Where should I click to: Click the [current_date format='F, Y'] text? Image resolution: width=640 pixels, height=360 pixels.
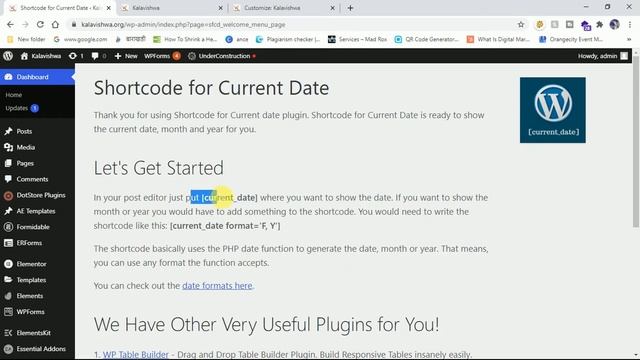(225, 226)
